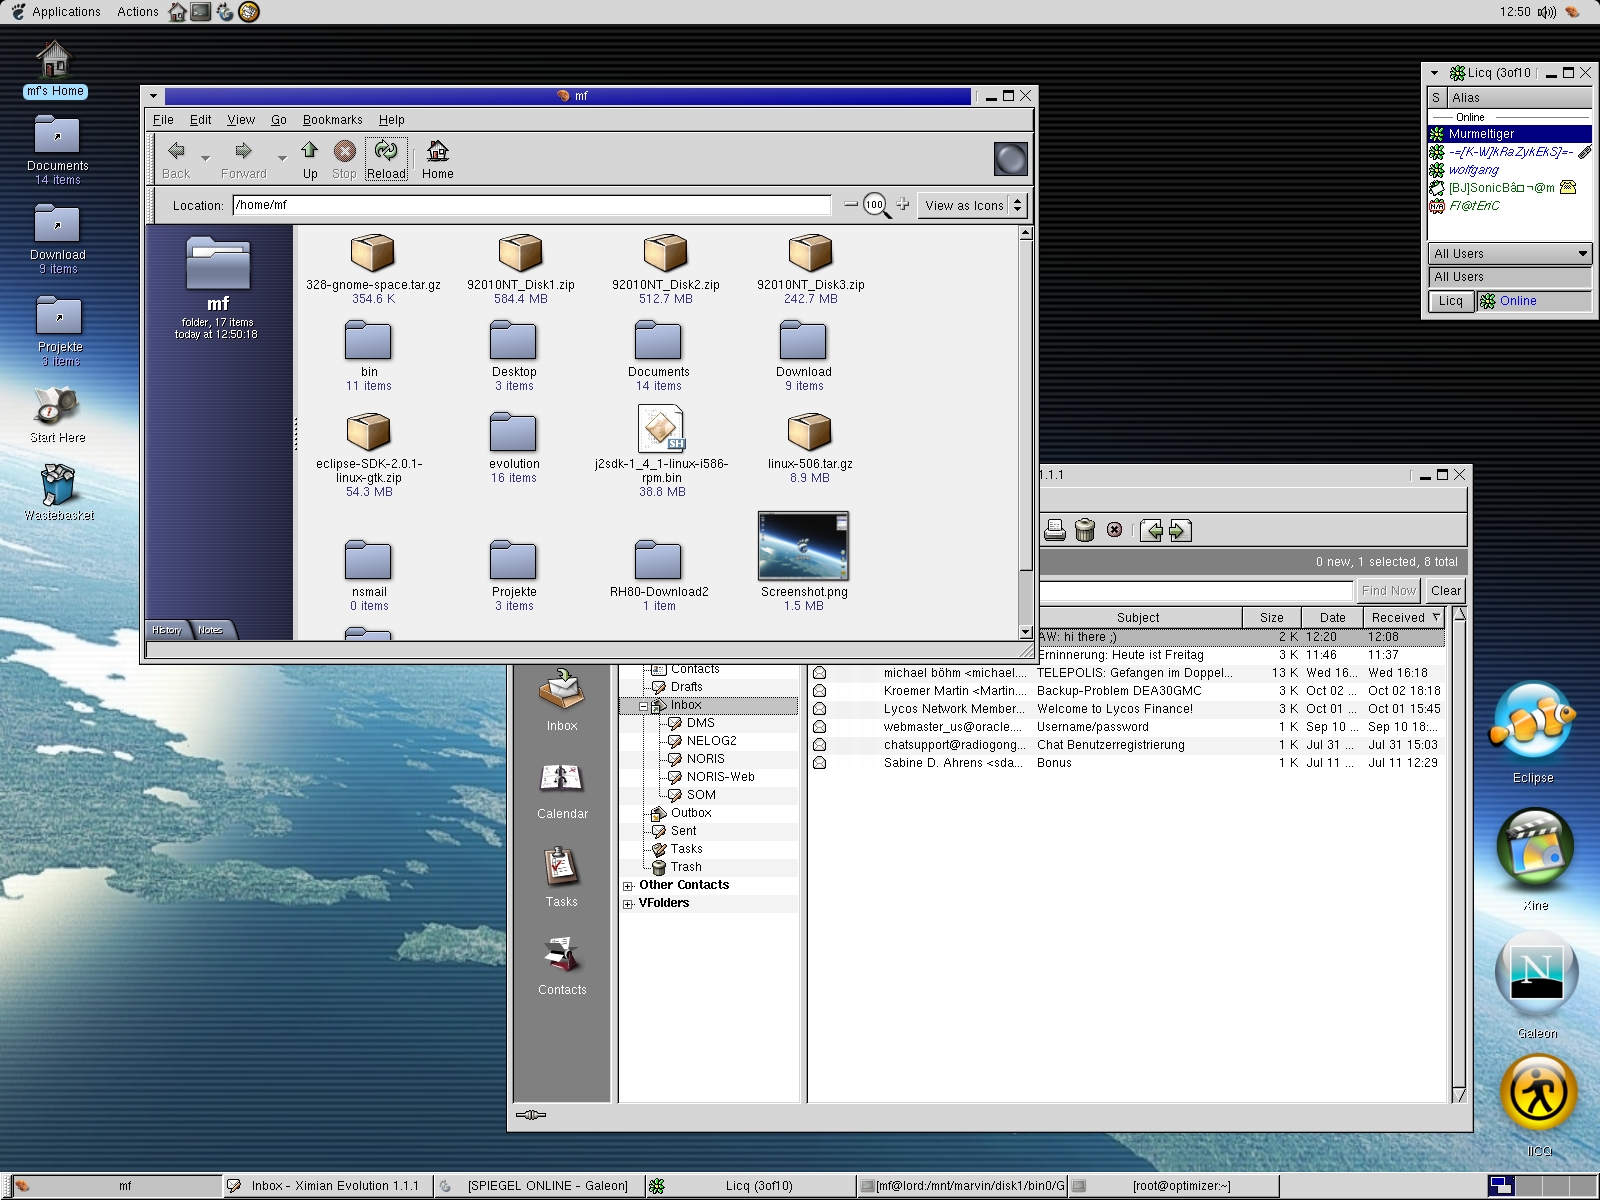Image resolution: width=1600 pixels, height=1200 pixels.
Task: Zoom out with the minus icon
Action: pos(851,204)
